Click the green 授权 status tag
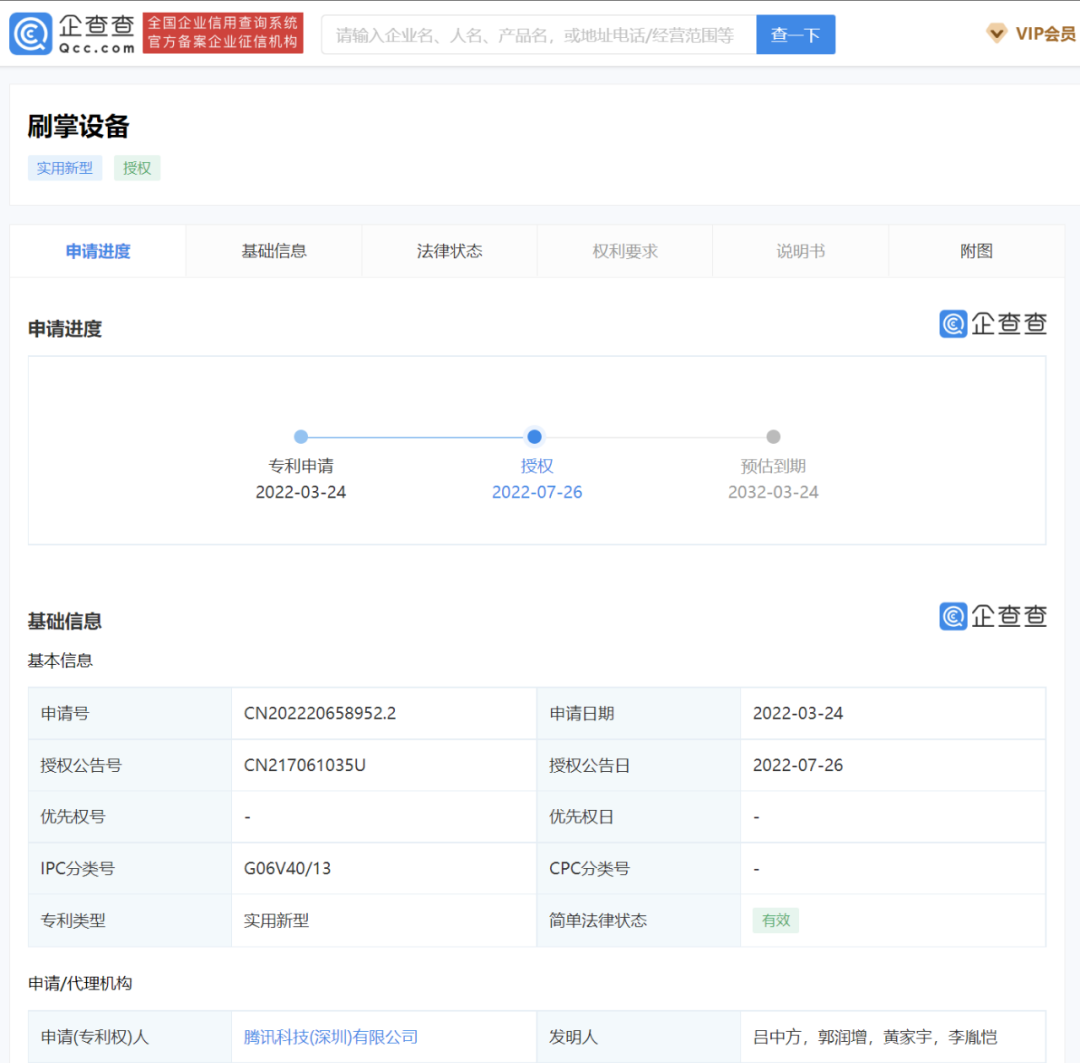This screenshot has width=1080, height=1063. click(x=137, y=168)
